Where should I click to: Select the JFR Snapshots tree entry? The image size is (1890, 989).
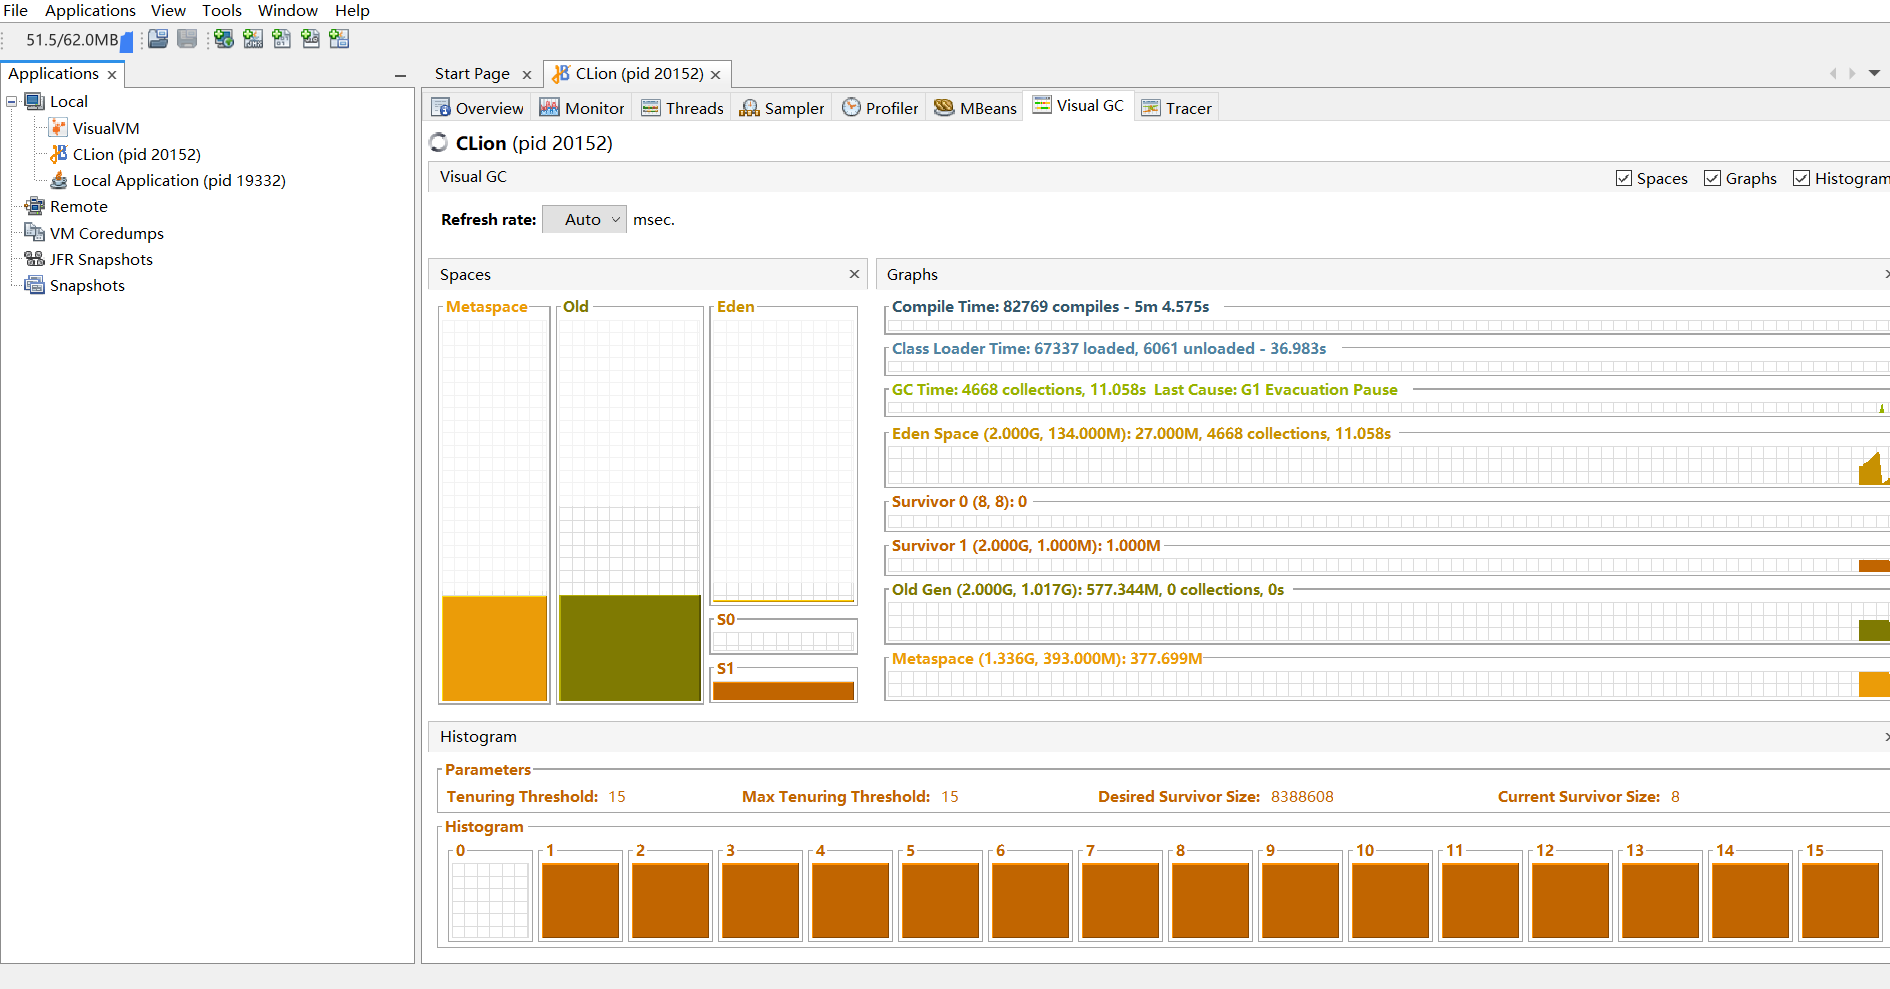click(x=101, y=259)
